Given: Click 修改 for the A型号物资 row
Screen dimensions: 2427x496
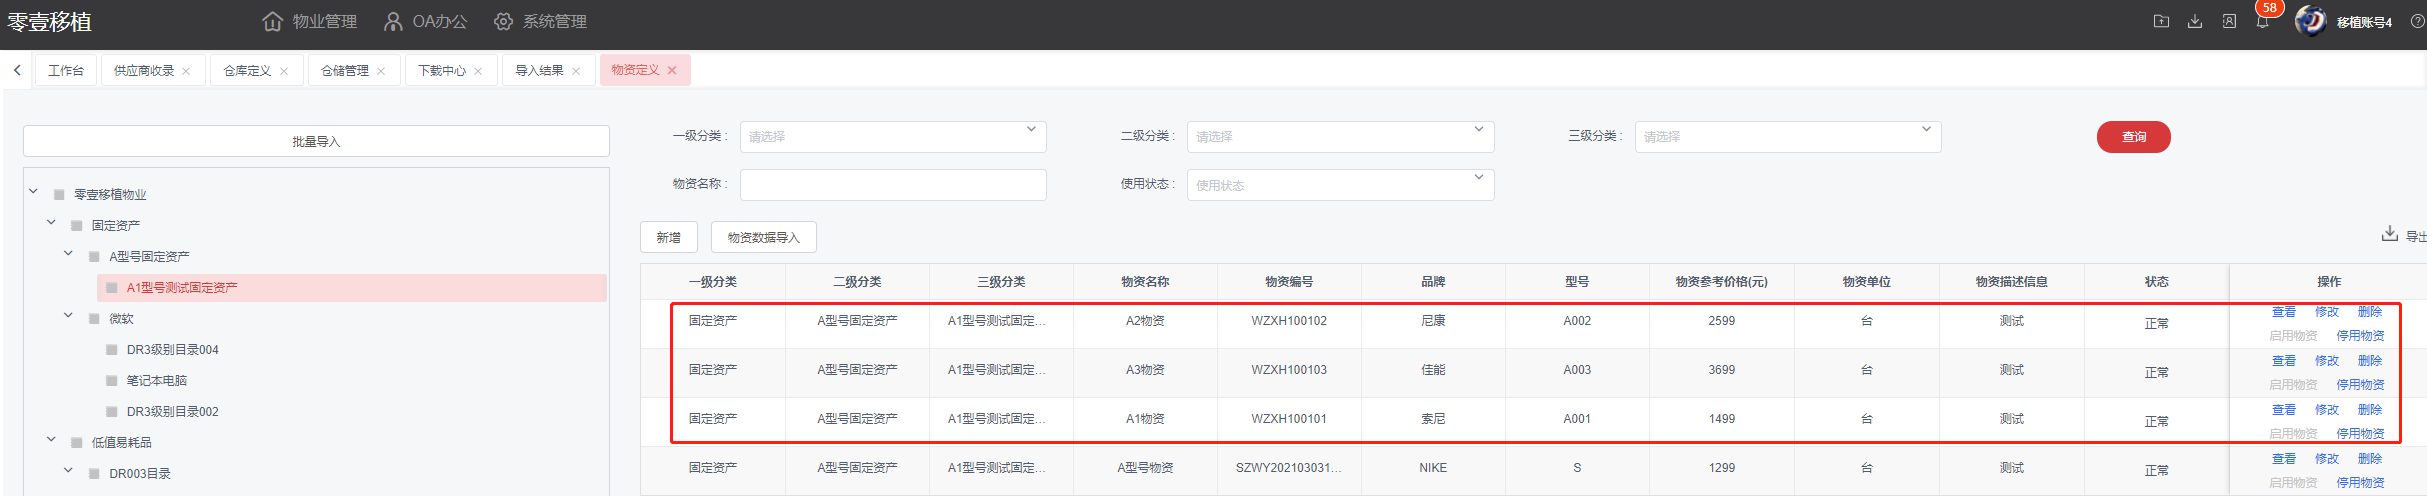Looking at the screenshot, I should 2327,459.
